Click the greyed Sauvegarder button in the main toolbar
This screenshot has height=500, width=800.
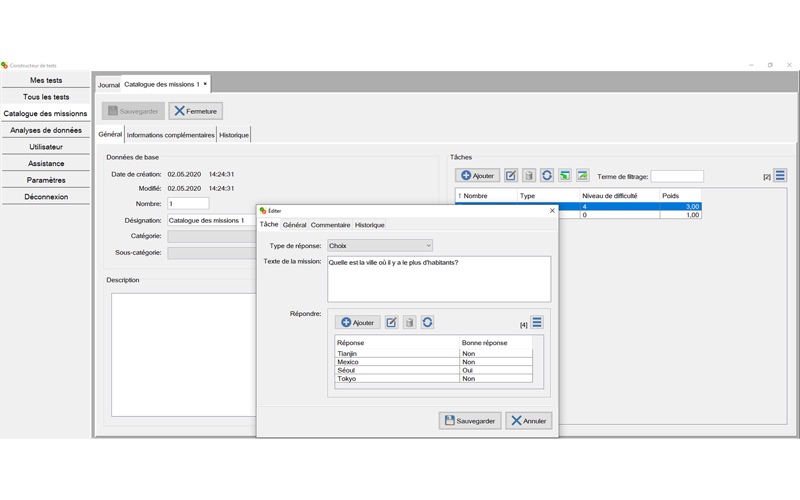pos(133,111)
